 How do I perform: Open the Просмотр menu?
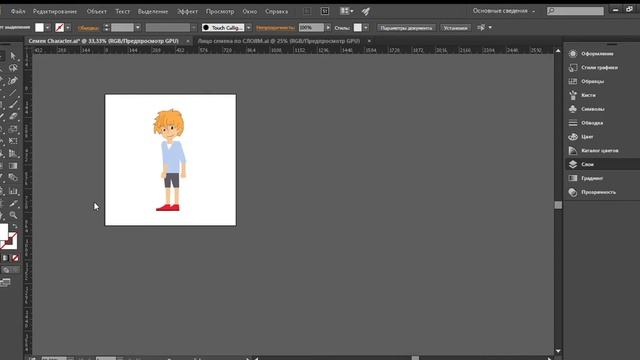click(220, 11)
